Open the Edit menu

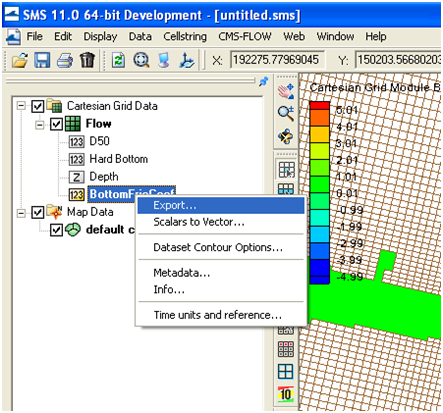[63, 36]
